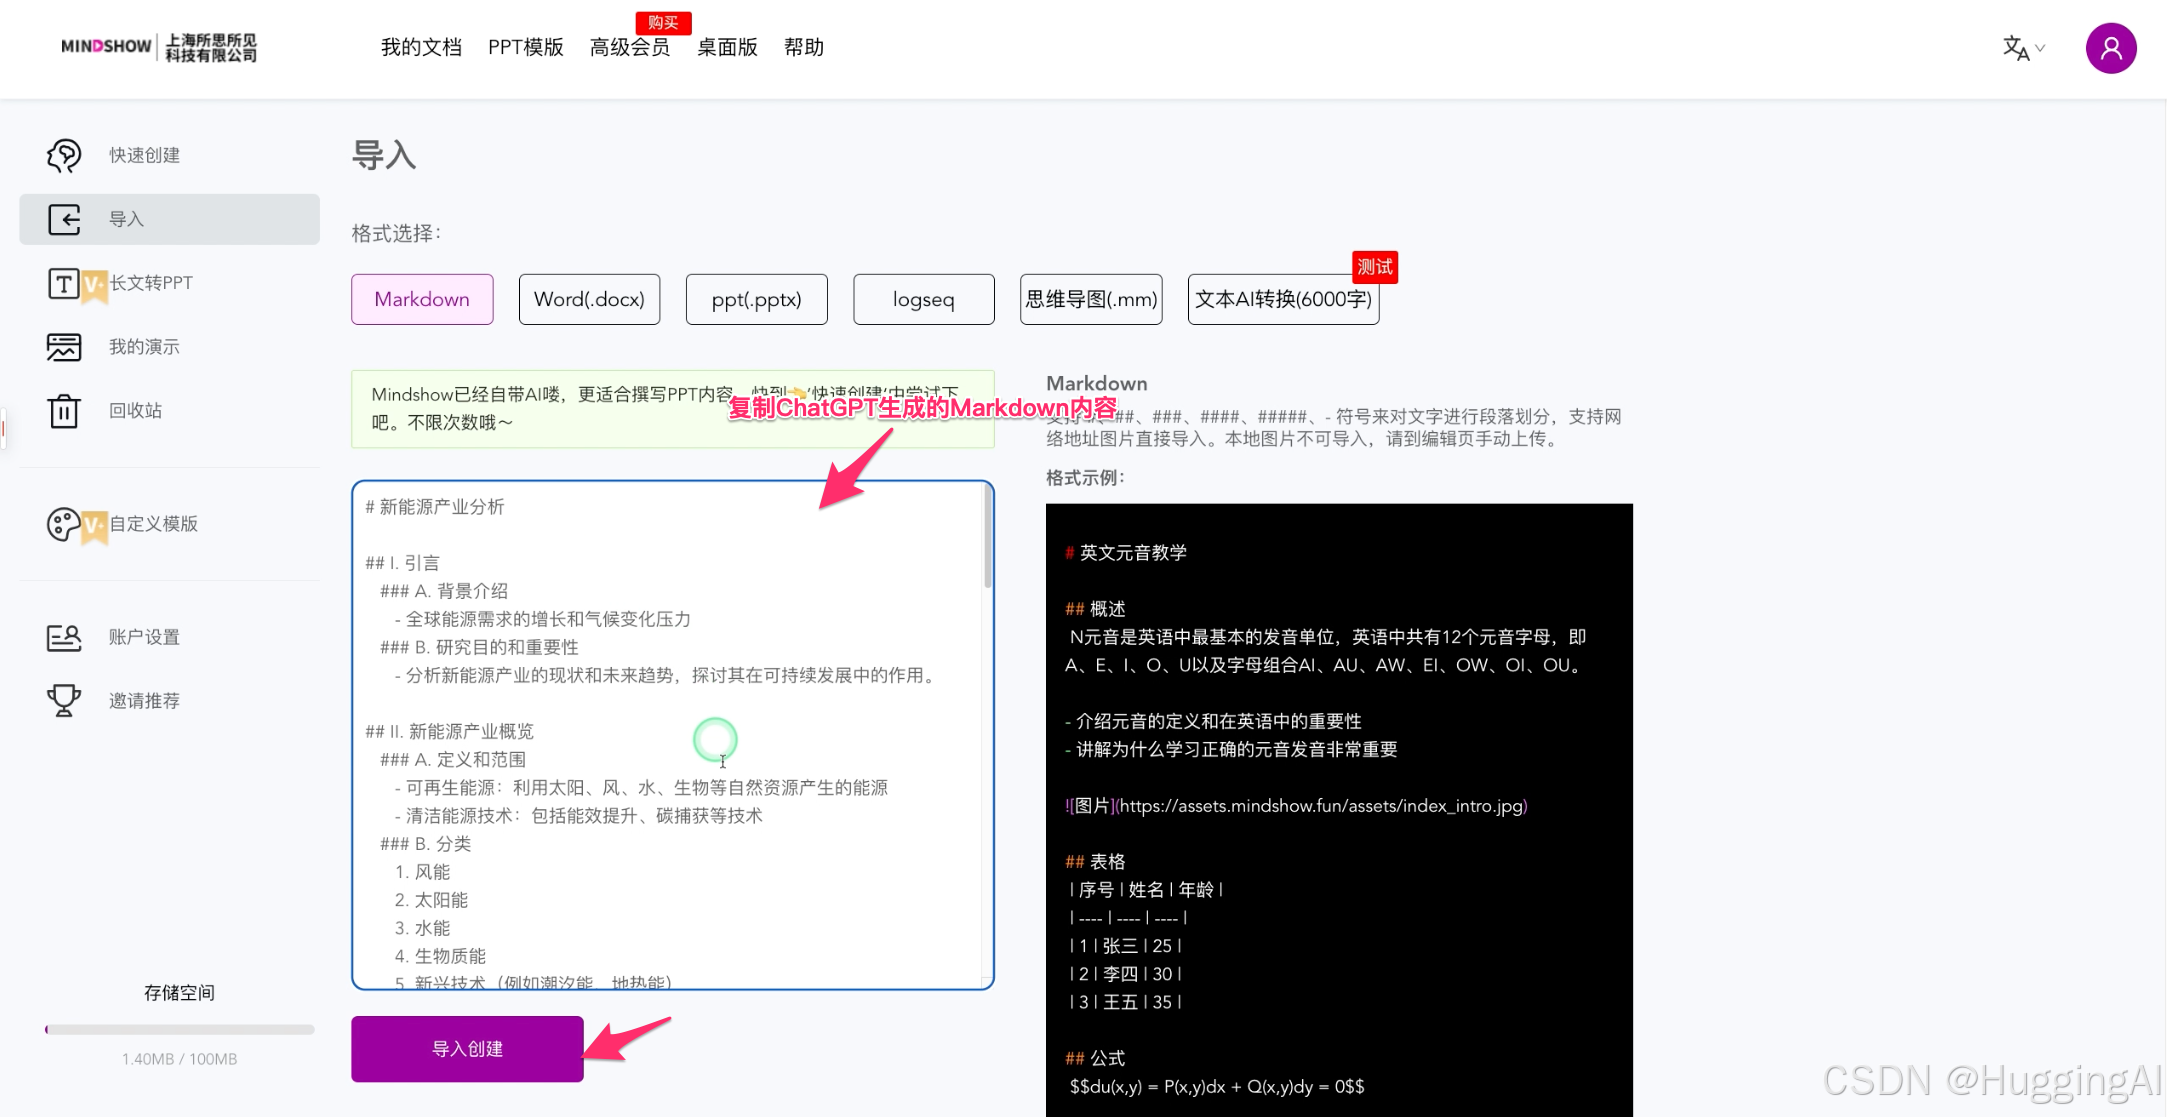Screen dimensions: 2167x1117
Task: Select 文本AI转换(6000字) format button
Action: tap(1283, 299)
